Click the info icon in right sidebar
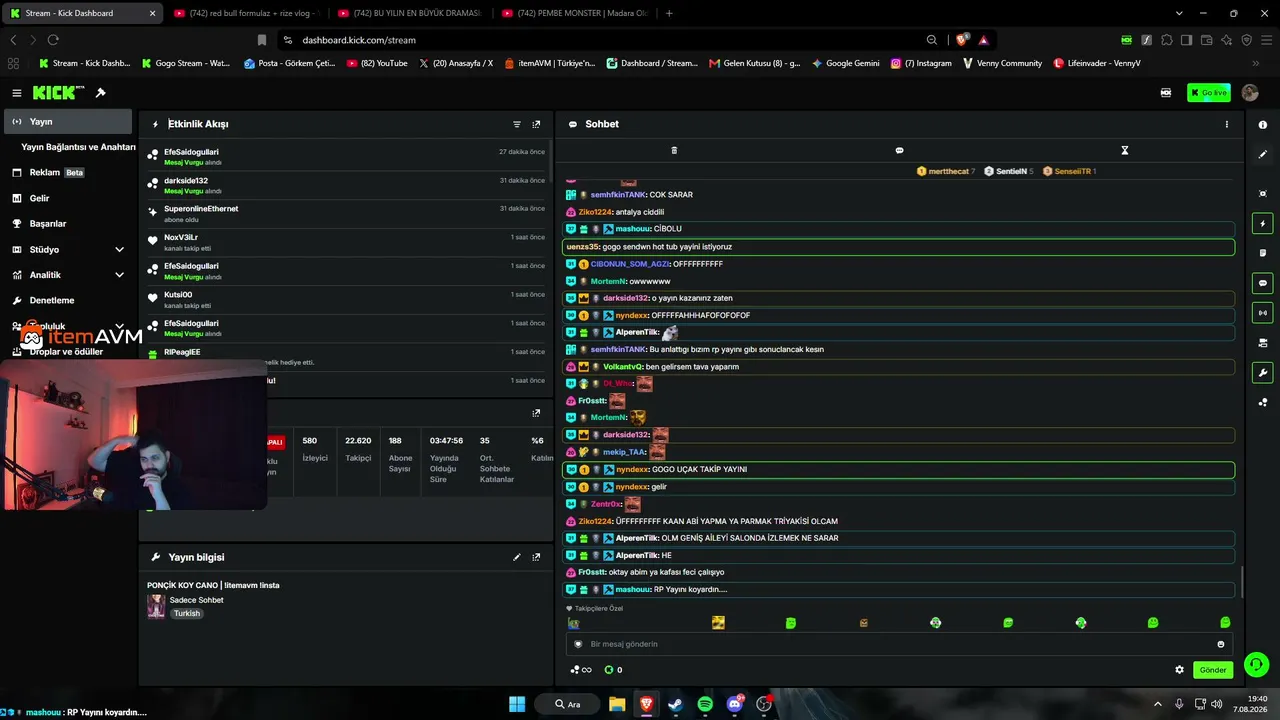Image resolution: width=1280 pixels, height=720 pixels. [1263, 124]
